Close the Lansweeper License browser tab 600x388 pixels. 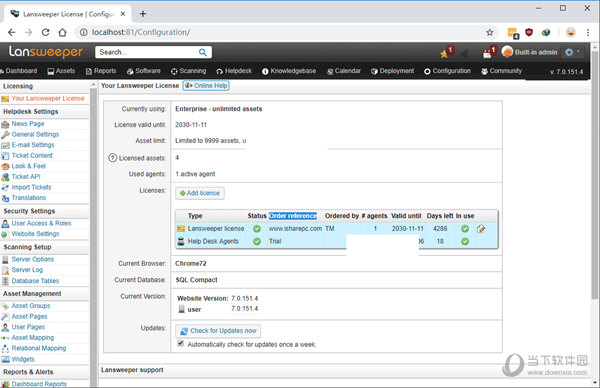123,14
